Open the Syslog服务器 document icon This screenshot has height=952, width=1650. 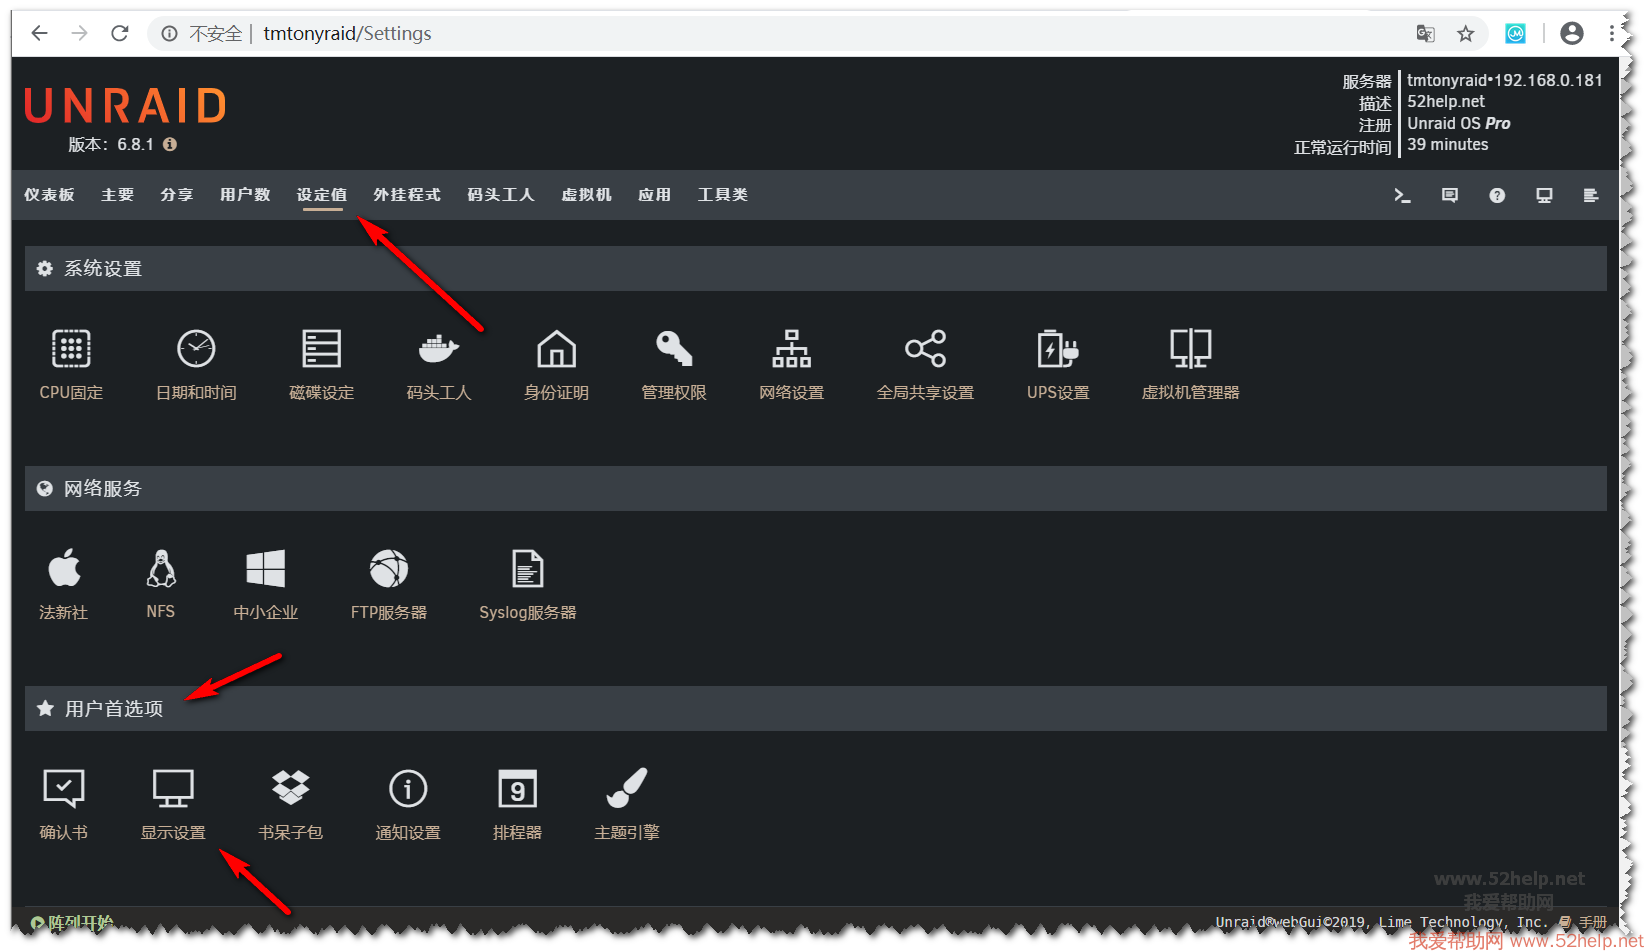pos(528,569)
